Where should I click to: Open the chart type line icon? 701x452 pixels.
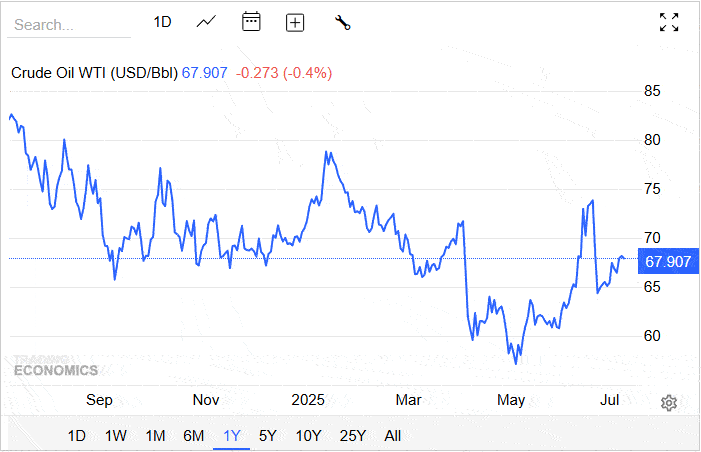point(207,22)
